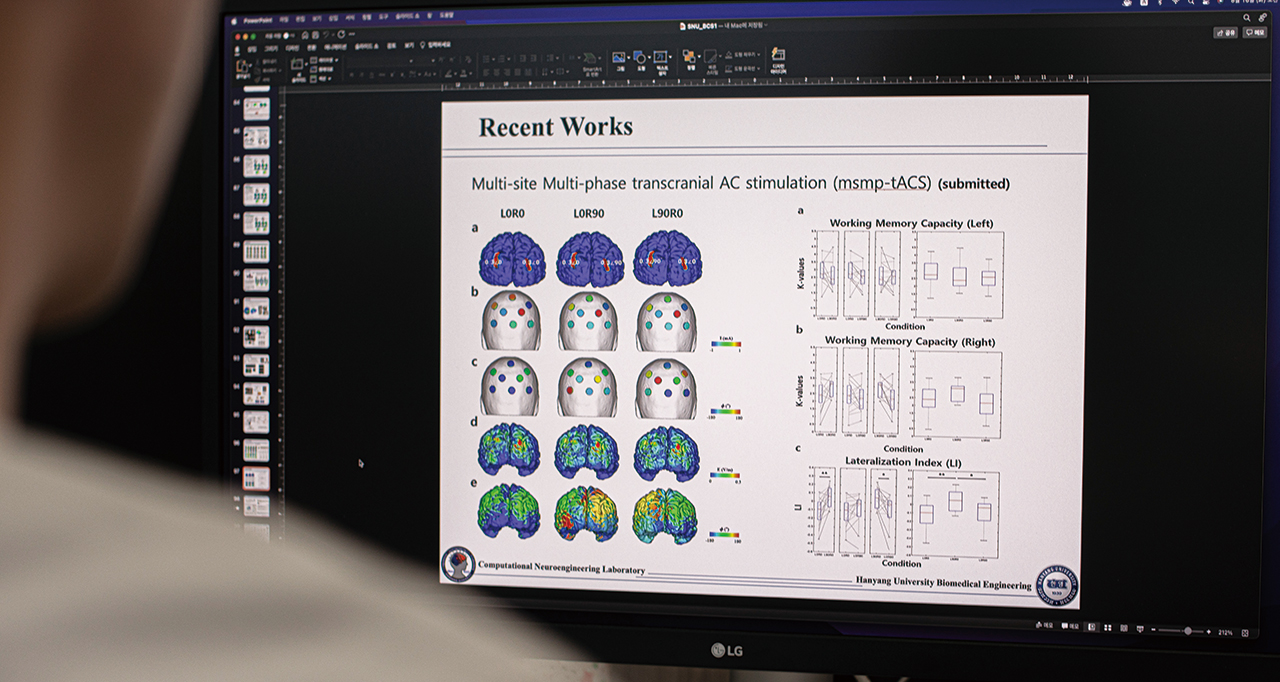Open the quick access more options ellipsis

(x=352, y=35)
